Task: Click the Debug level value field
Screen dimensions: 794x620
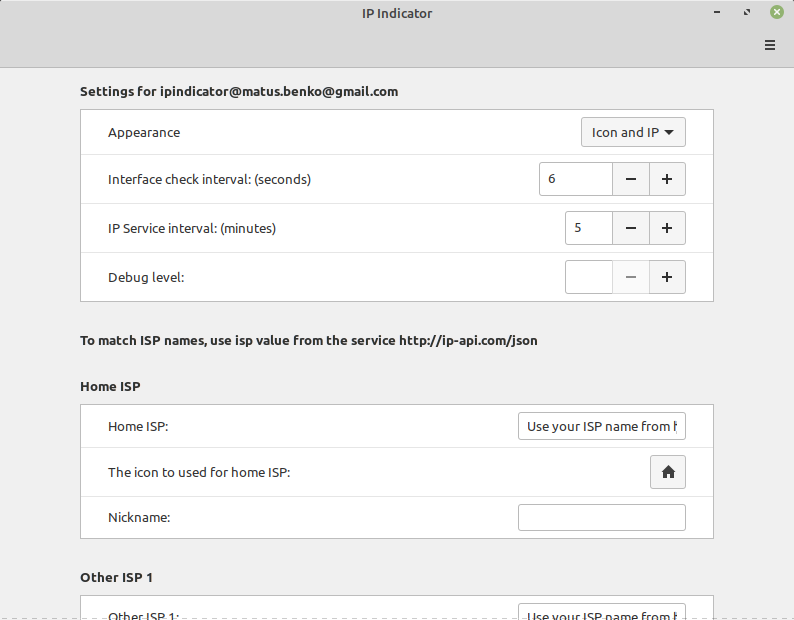Action: tap(589, 277)
